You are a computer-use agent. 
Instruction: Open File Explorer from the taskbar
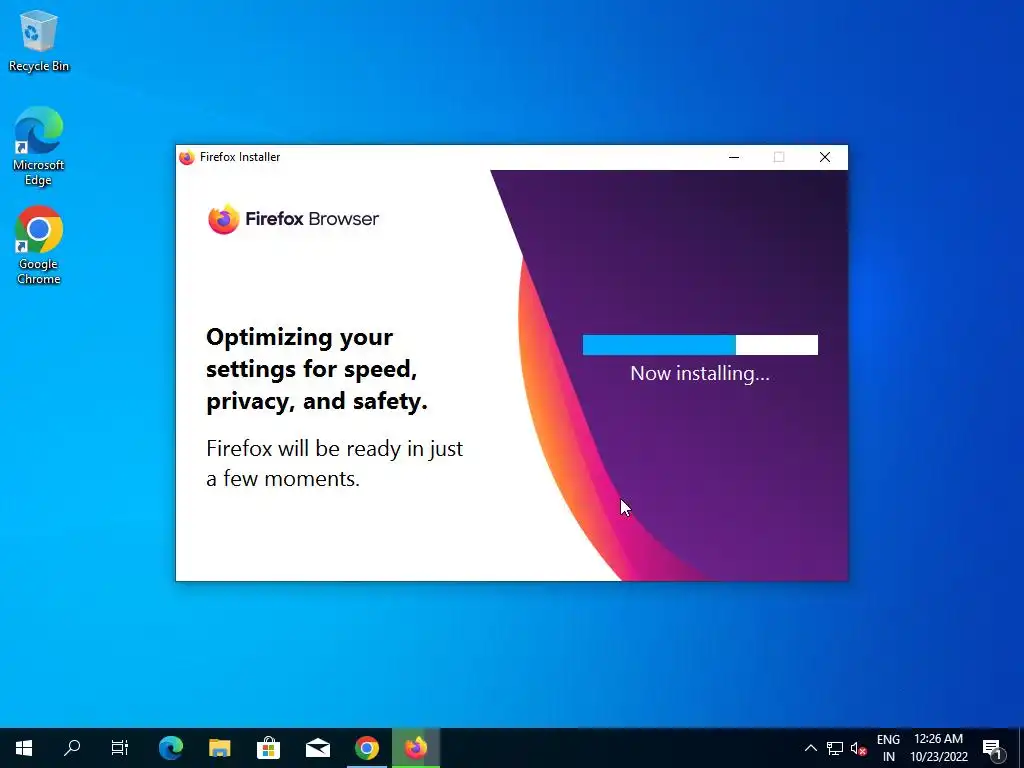click(220, 748)
